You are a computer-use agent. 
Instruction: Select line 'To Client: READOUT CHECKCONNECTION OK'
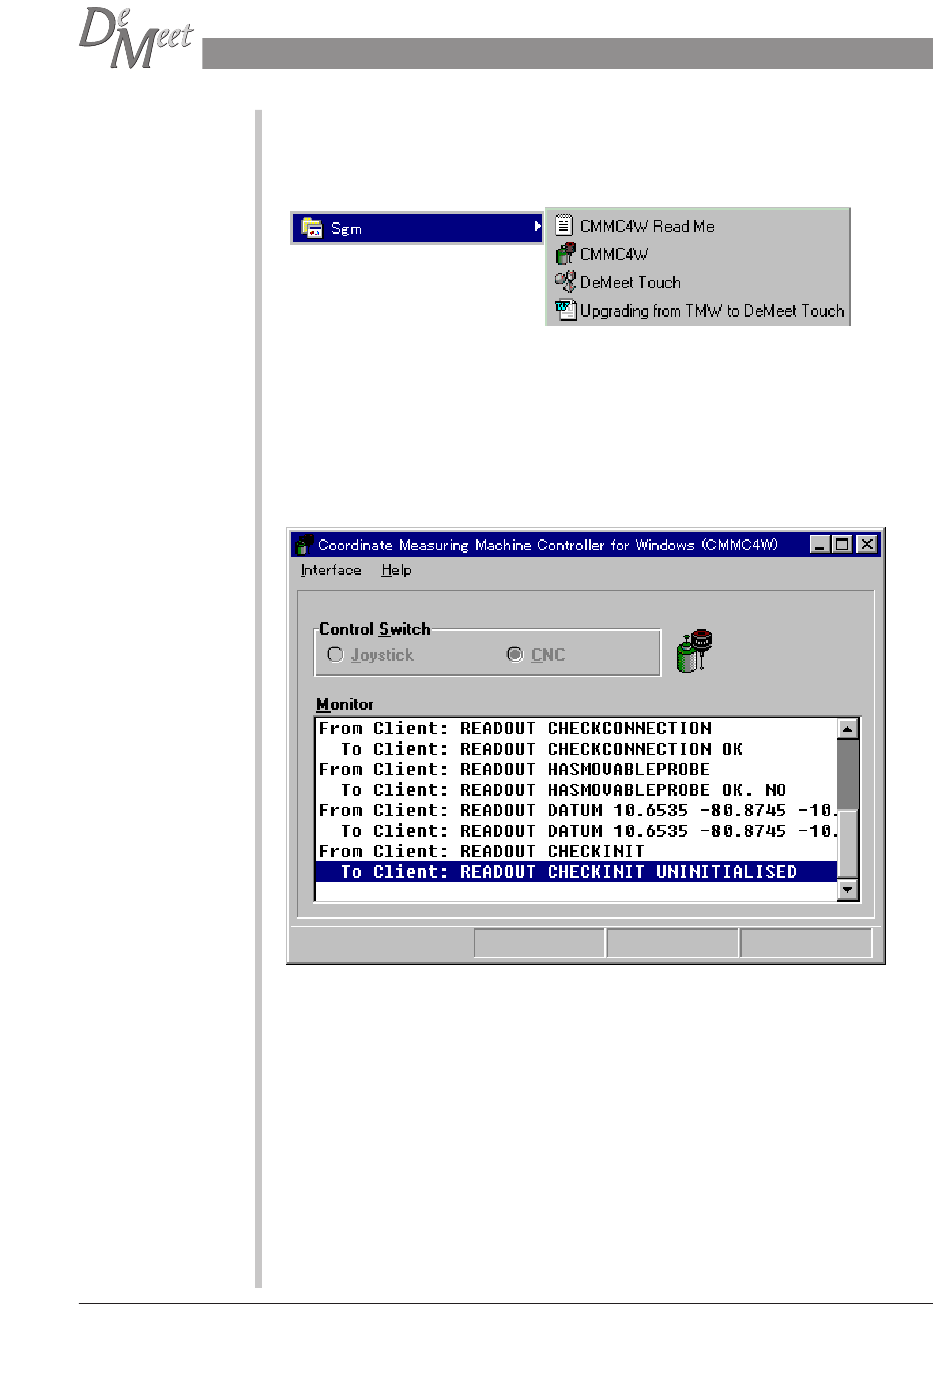(x=576, y=749)
